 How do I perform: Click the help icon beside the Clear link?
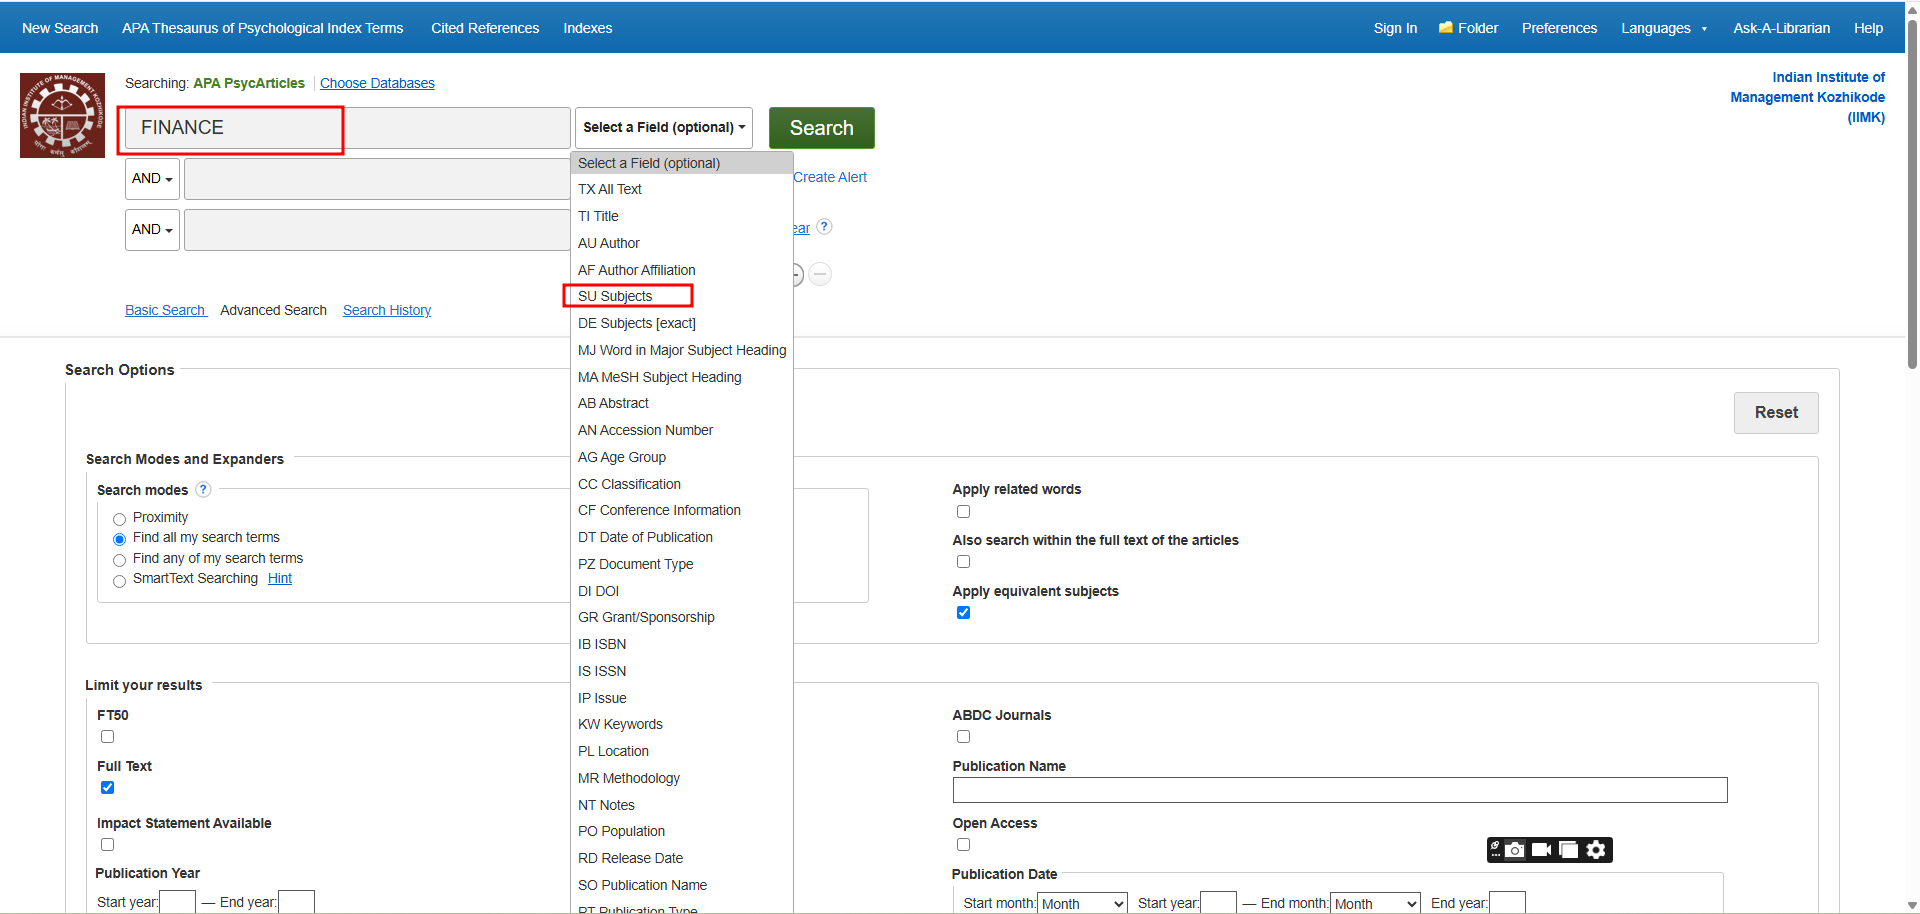824,227
